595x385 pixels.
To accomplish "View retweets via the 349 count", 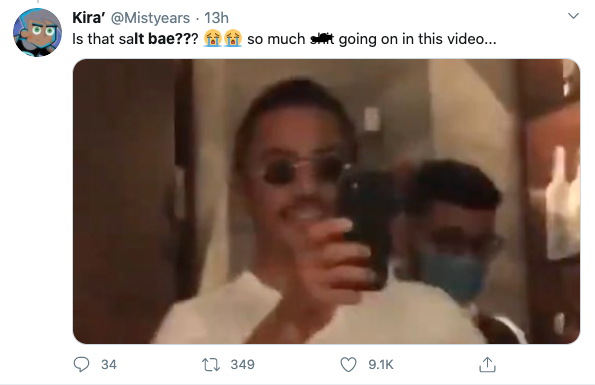I will pos(242,365).
